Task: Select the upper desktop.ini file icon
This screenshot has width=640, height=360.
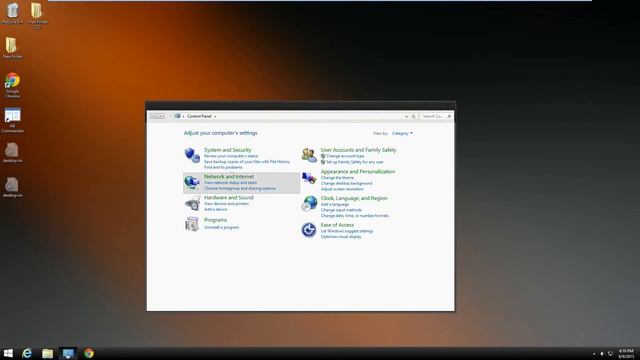Action: (x=12, y=153)
